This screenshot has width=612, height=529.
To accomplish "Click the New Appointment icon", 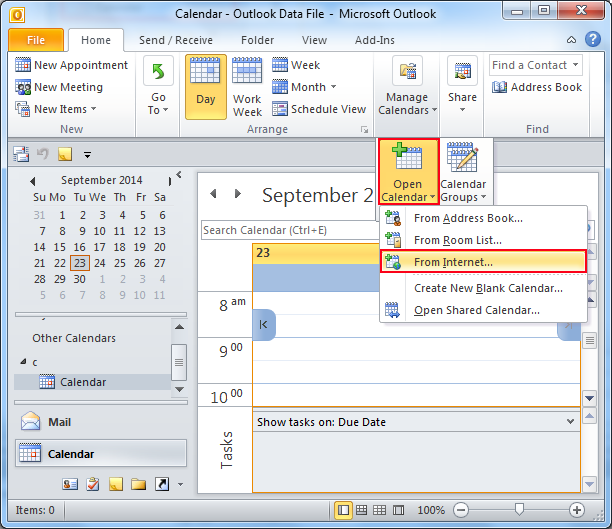I will (x=23, y=65).
